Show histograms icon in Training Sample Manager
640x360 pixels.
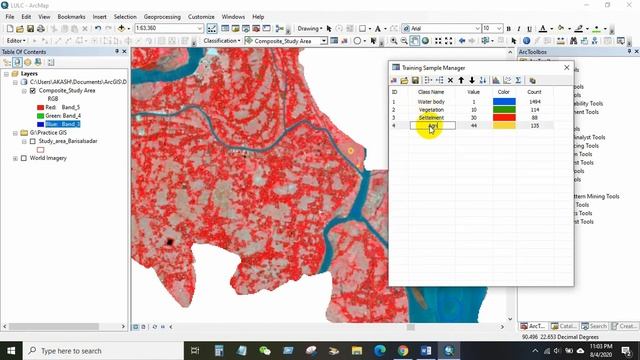(496, 80)
